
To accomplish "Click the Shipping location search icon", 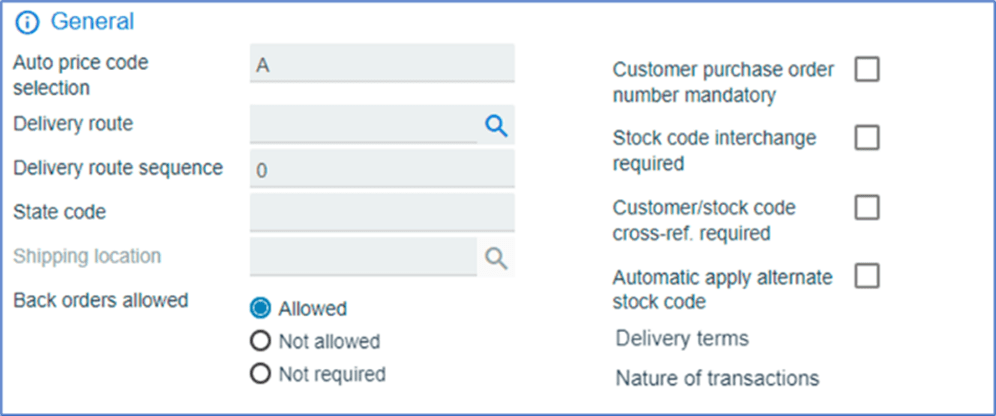I will 496,258.
